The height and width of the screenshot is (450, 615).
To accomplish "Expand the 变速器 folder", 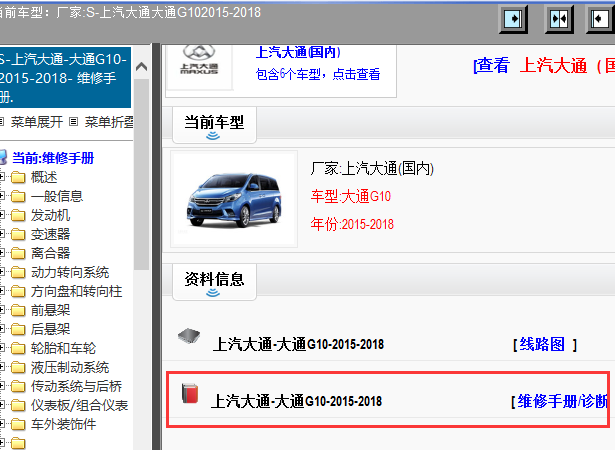I will [2, 234].
